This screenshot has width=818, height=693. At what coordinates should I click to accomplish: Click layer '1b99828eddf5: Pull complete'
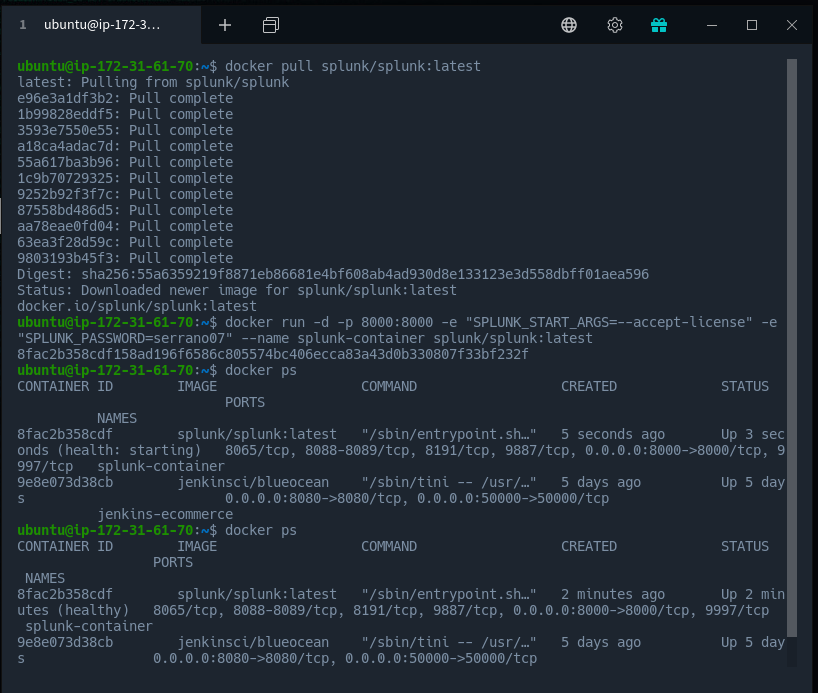[125, 114]
